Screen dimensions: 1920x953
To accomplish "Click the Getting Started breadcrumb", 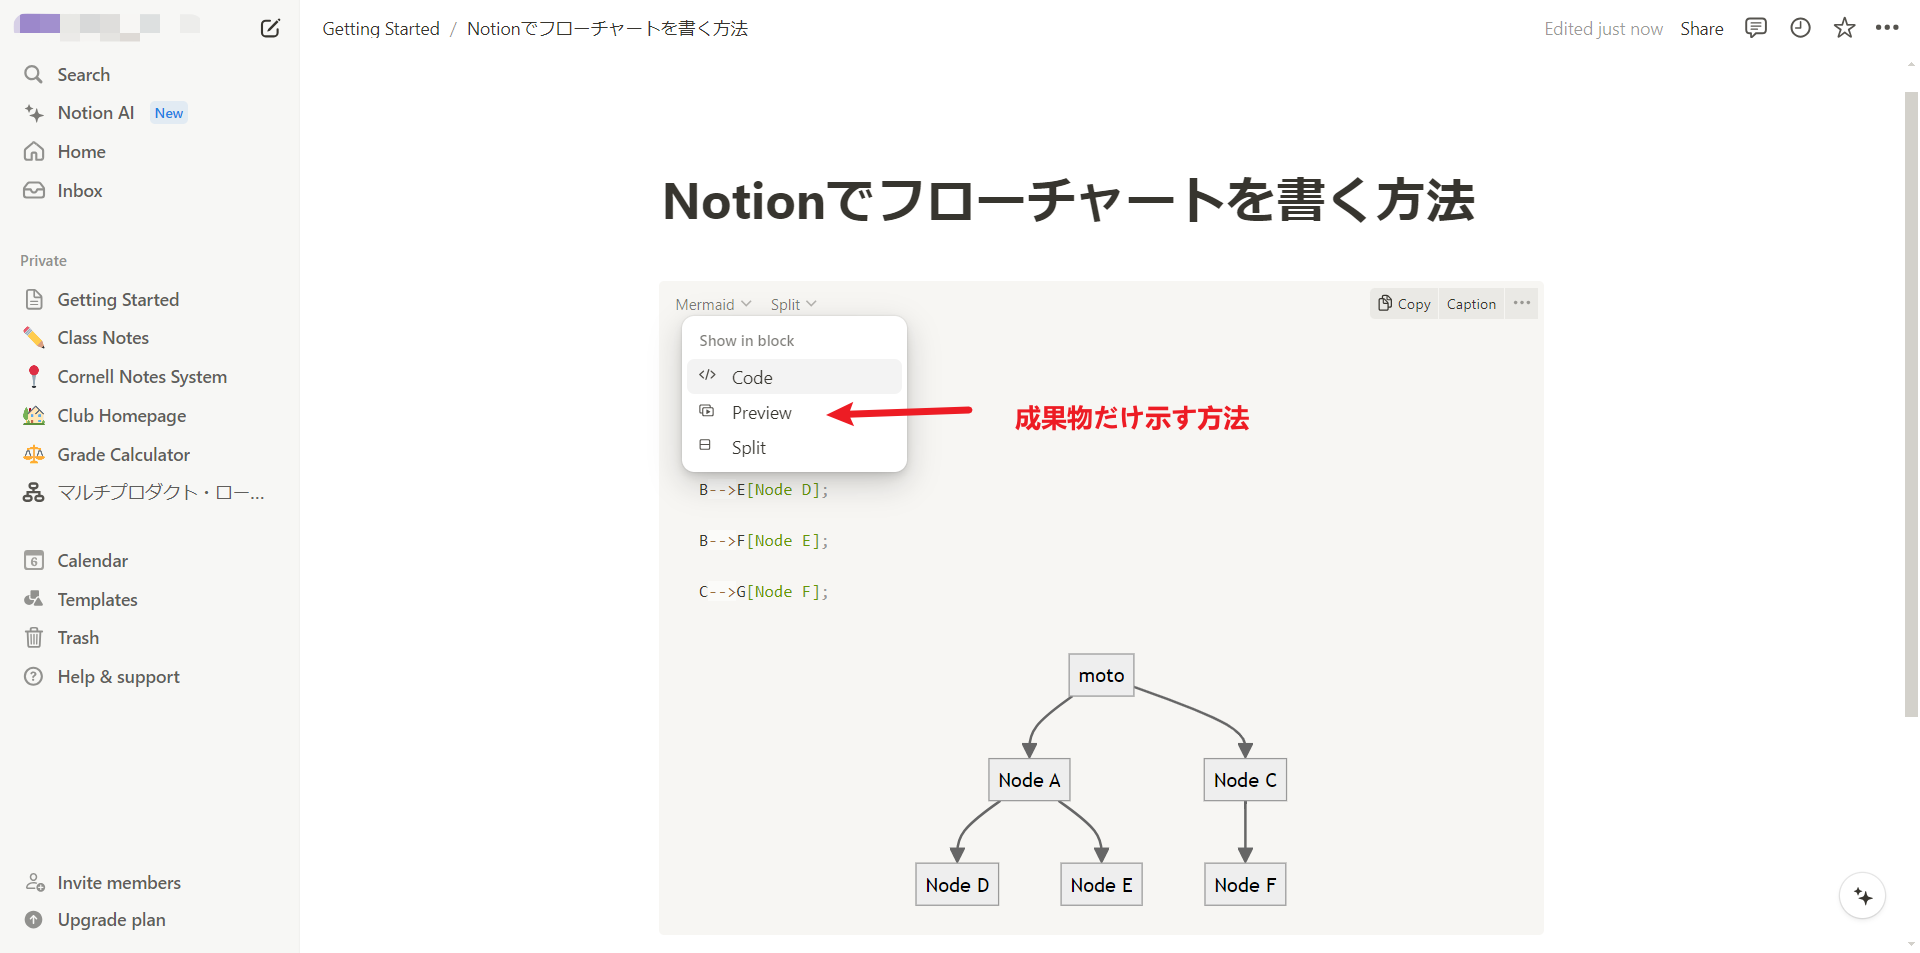I will [x=381, y=29].
